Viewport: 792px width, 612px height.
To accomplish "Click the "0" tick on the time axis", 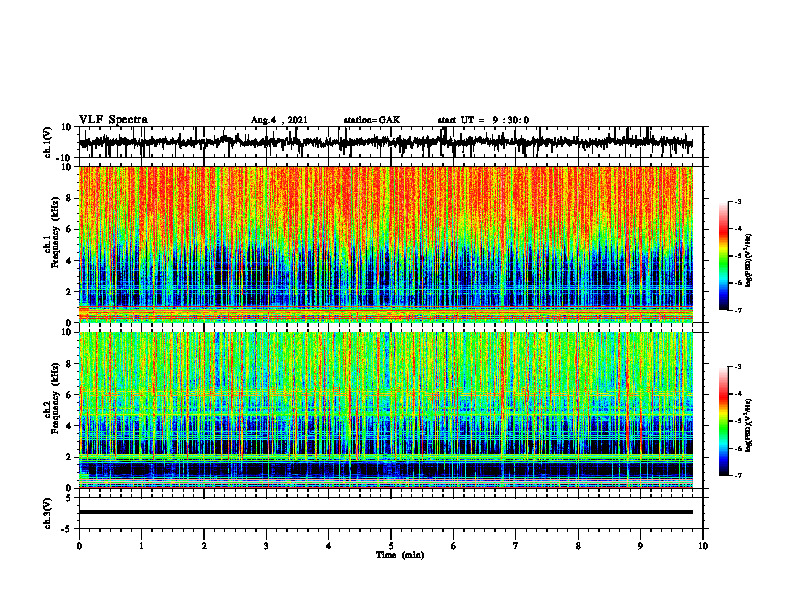I will pyautogui.click(x=79, y=546).
